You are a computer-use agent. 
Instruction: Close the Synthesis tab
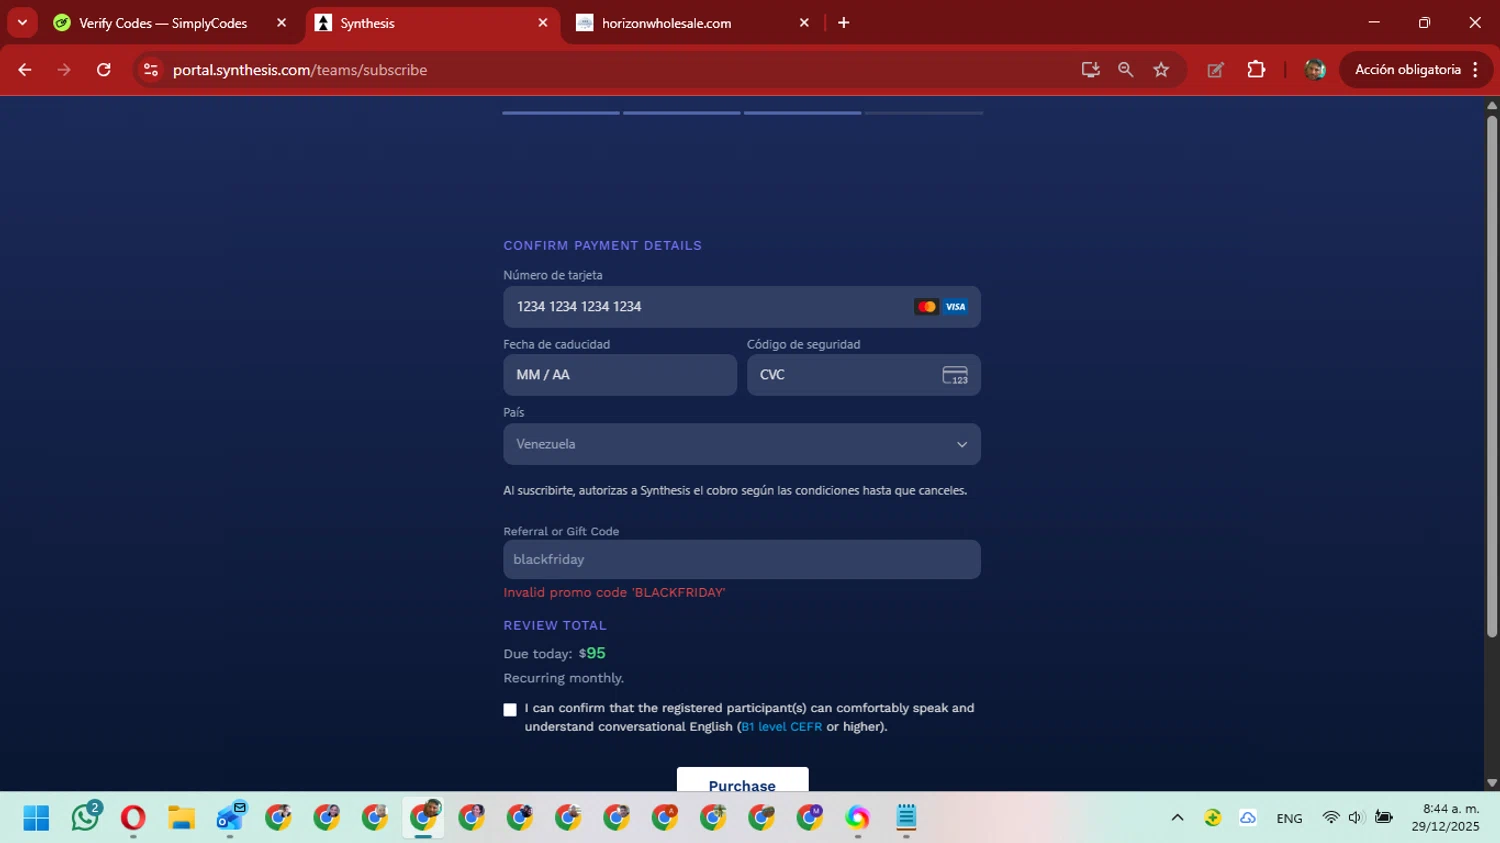[x=543, y=23]
